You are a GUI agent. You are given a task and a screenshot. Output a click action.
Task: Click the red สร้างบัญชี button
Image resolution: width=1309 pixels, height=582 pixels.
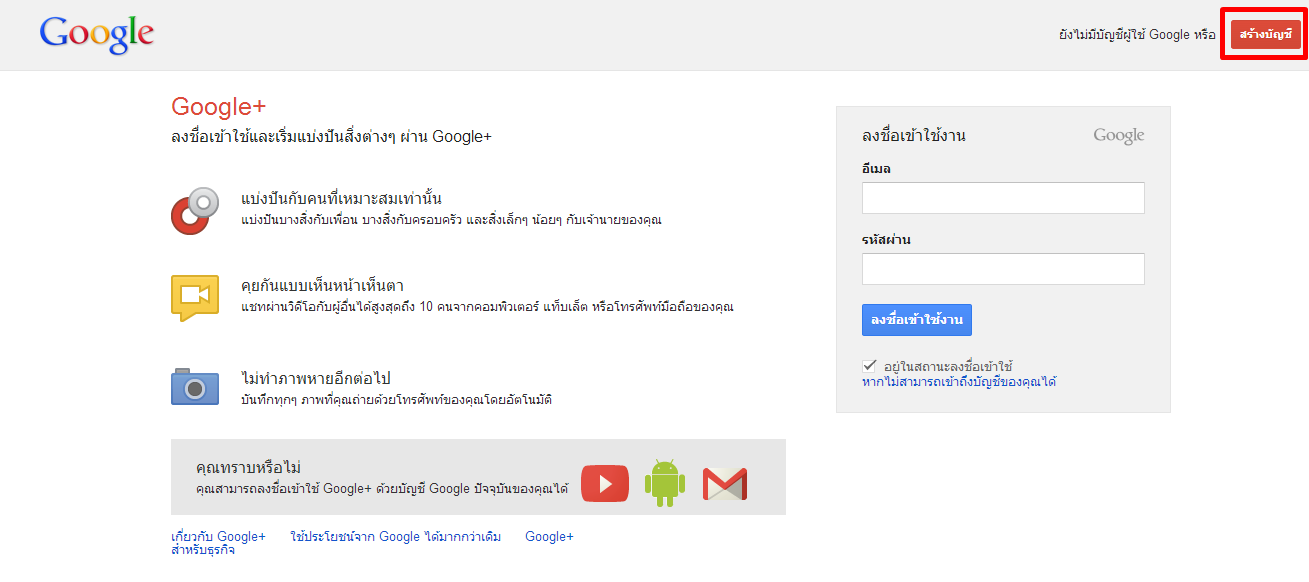[1266, 35]
